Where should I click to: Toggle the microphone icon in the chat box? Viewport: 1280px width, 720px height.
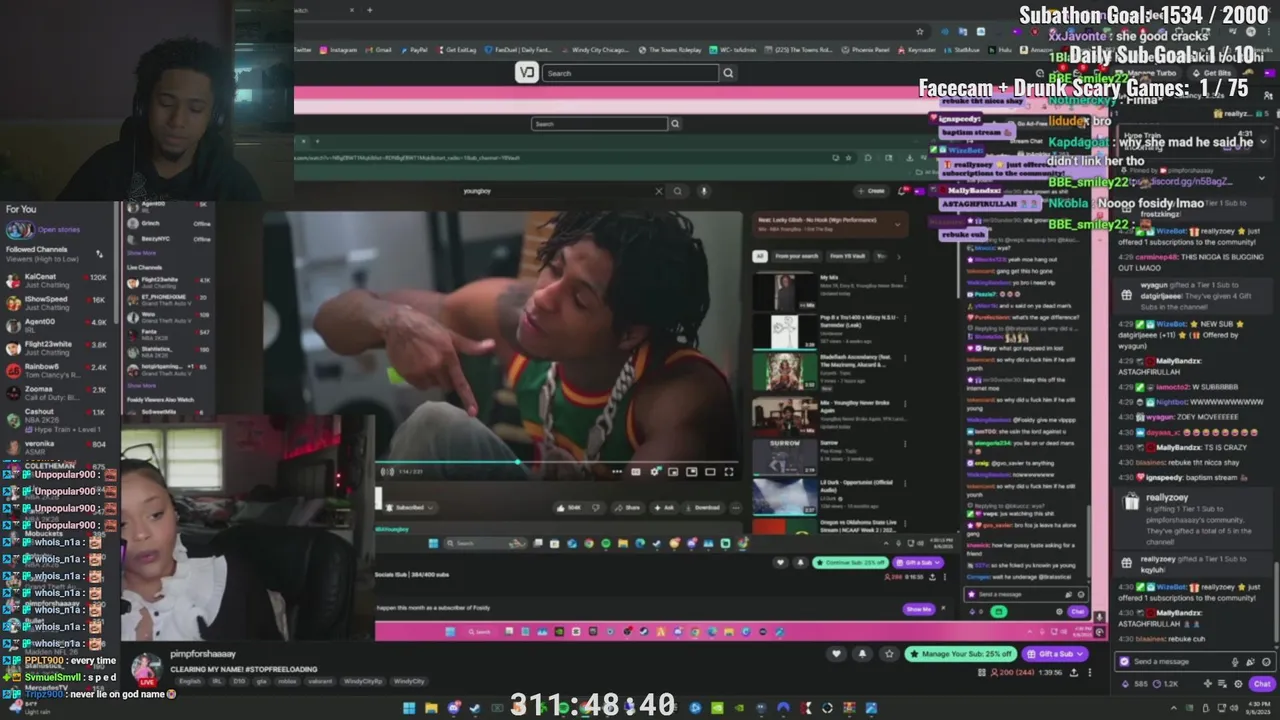(1236, 662)
